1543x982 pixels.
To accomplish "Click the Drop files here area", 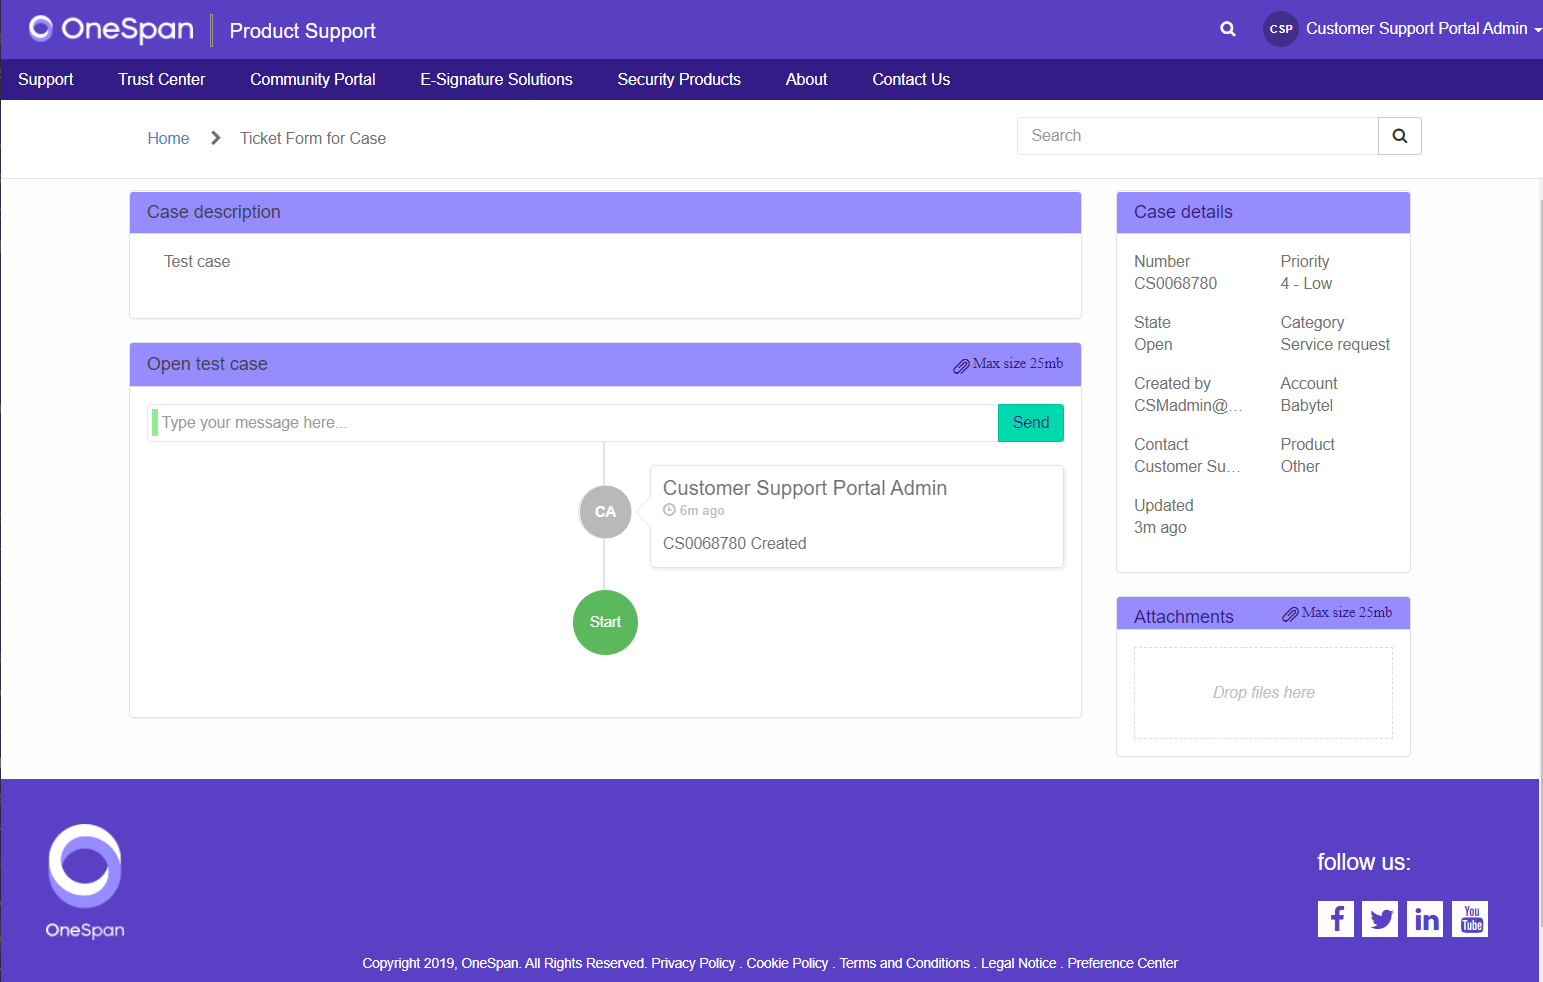I will pos(1263,692).
